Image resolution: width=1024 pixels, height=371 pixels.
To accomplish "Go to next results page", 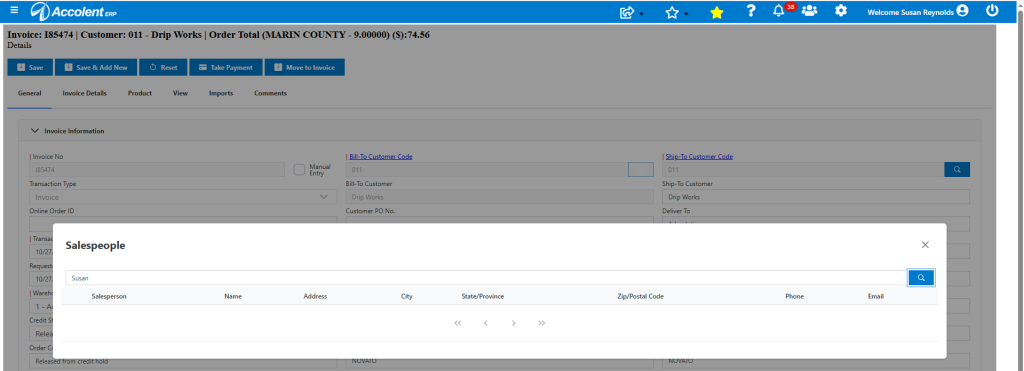I will (x=514, y=323).
